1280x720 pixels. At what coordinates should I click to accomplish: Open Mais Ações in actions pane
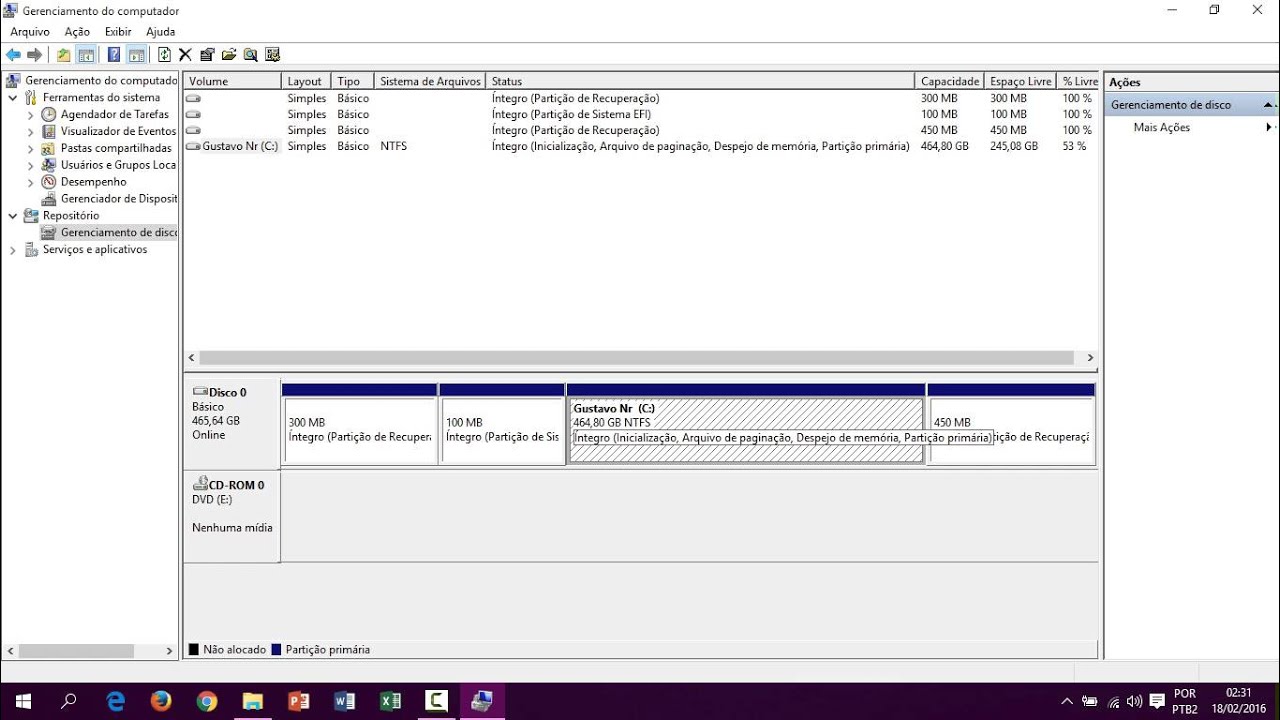[1162, 128]
